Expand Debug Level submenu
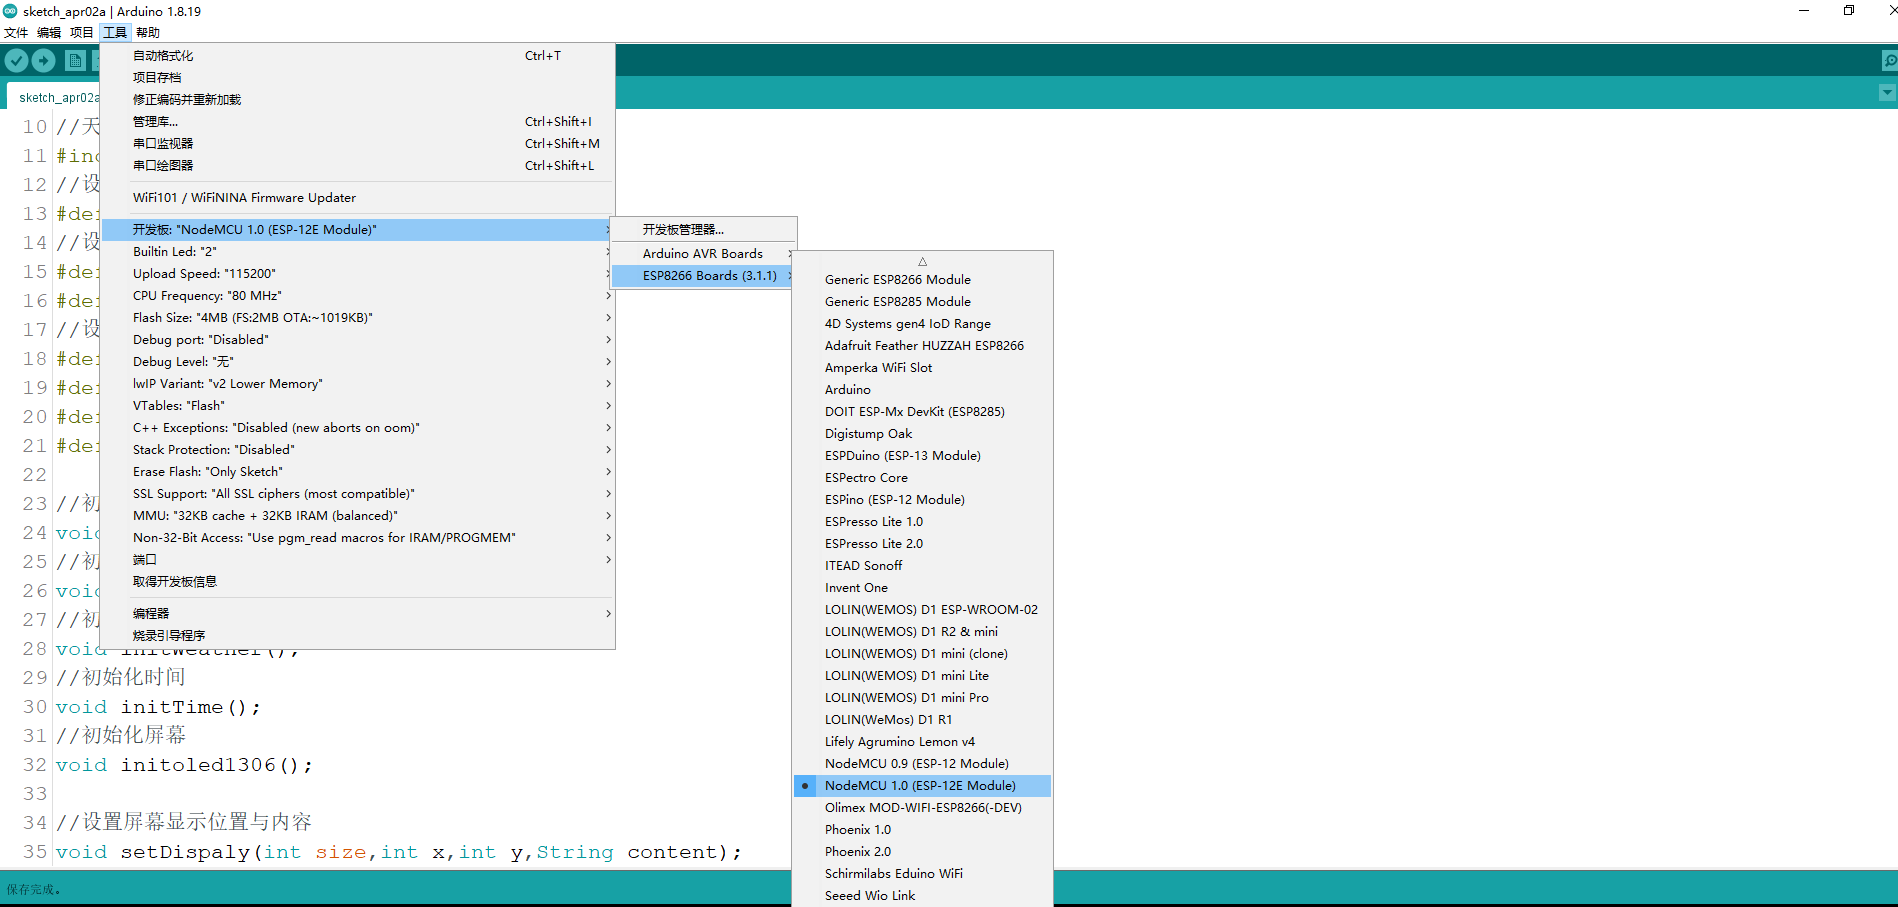The image size is (1898, 907). (358, 362)
